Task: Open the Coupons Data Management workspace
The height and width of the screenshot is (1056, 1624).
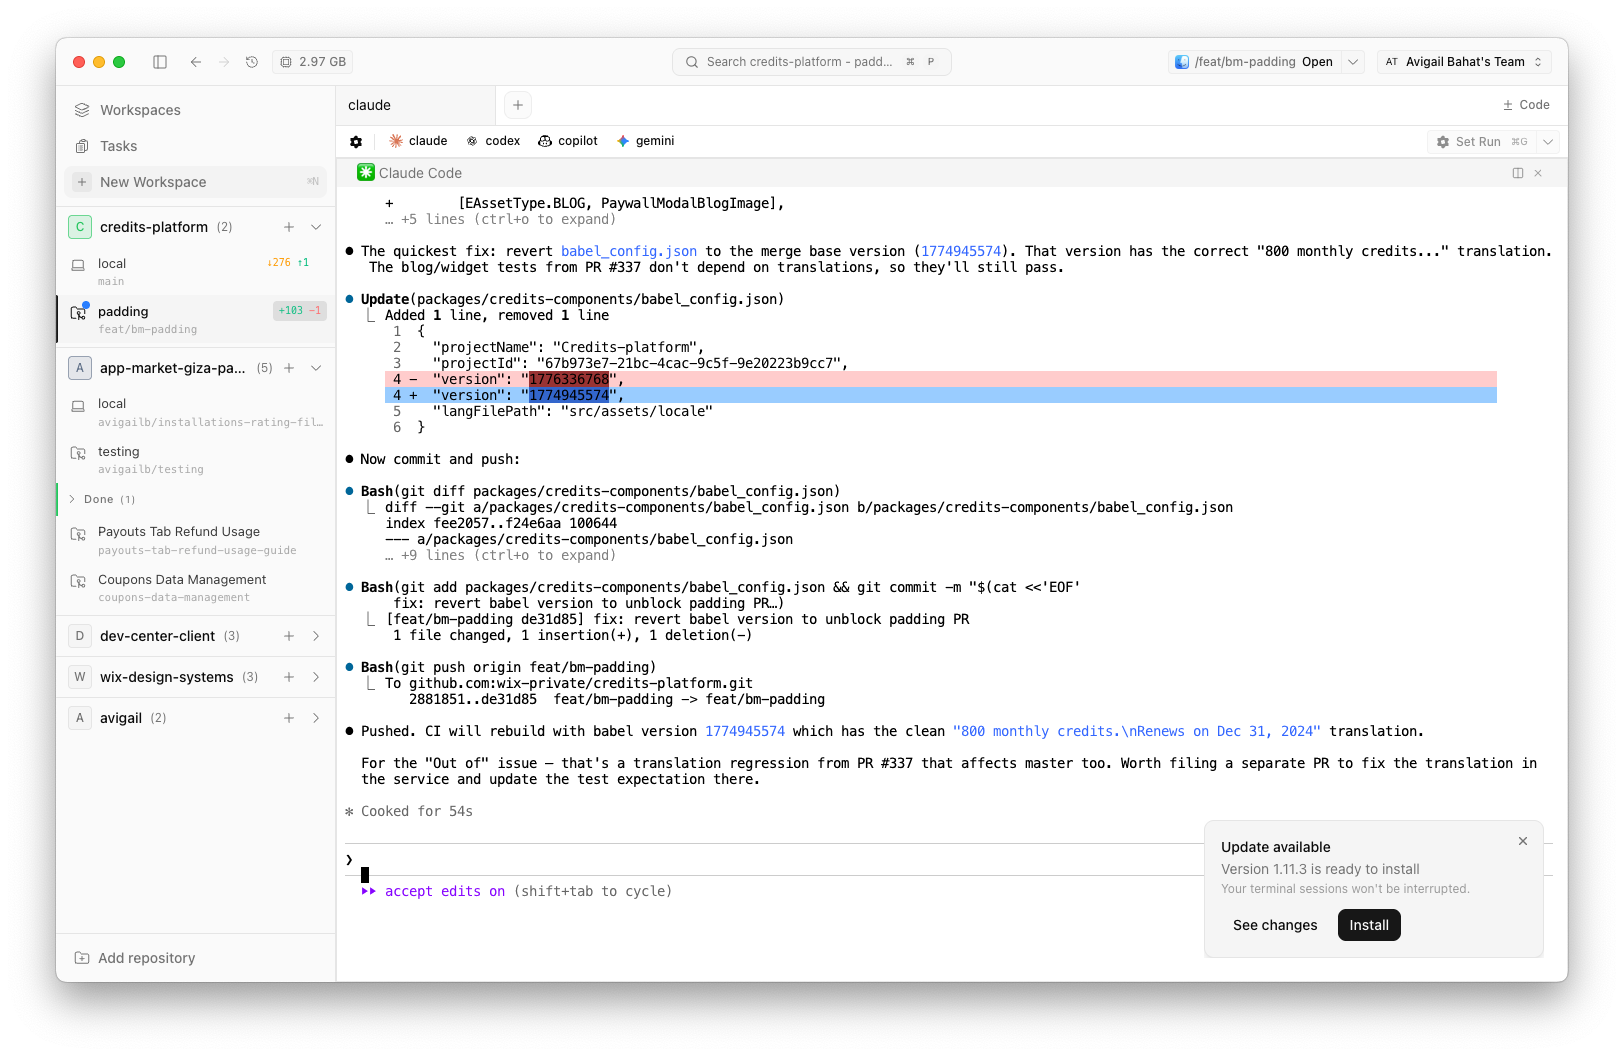Action: coord(196,588)
